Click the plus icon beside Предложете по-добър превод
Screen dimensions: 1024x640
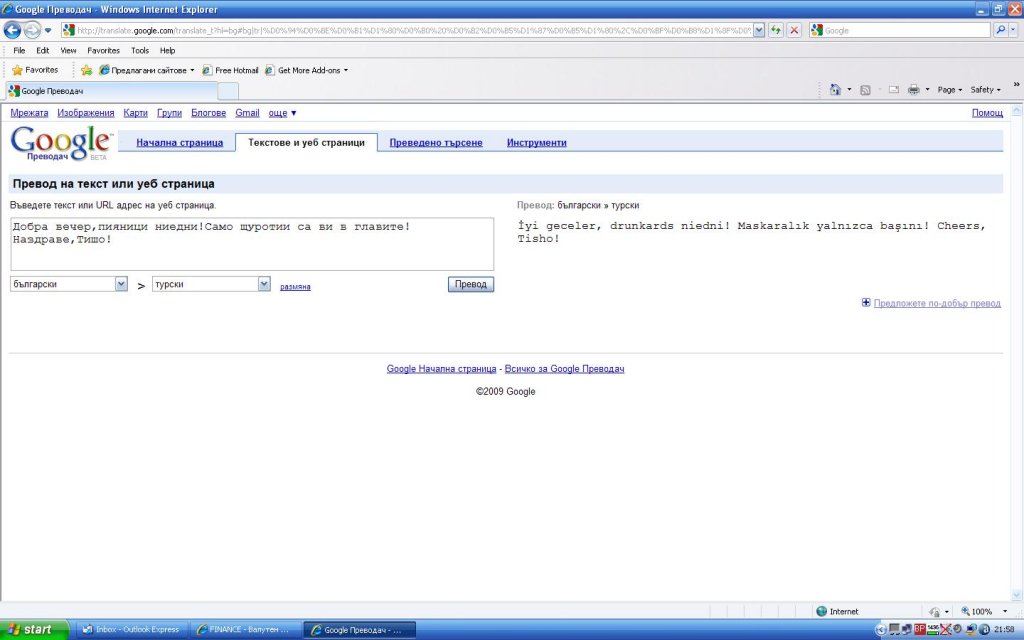click(866, 302)
